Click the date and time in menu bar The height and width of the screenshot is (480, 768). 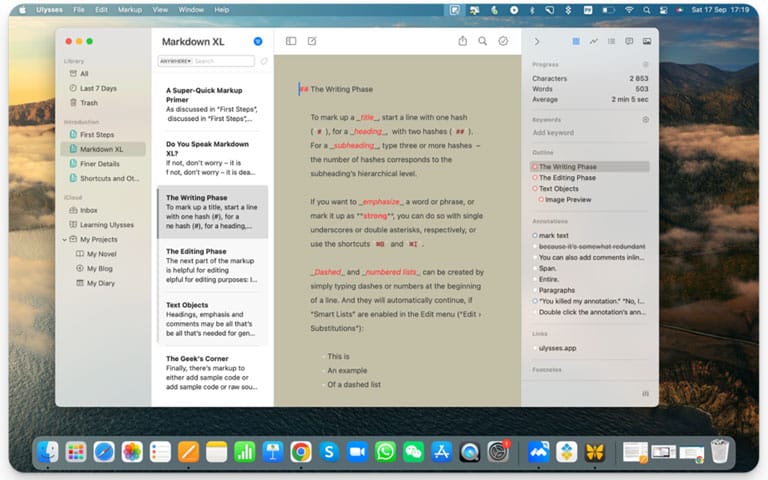(x=720, y=10)
